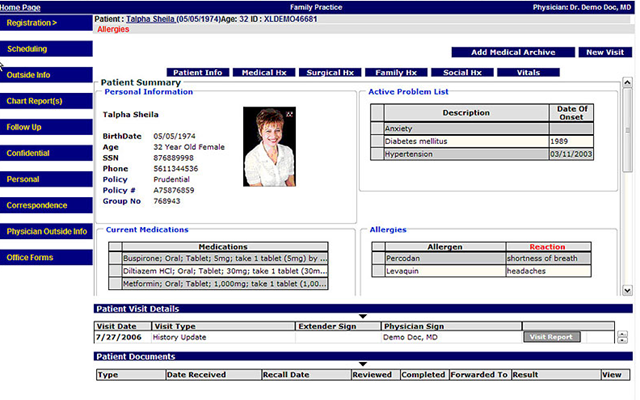Open the Home Page link
This screenshot has height=400, width=640.
(20, 7)
